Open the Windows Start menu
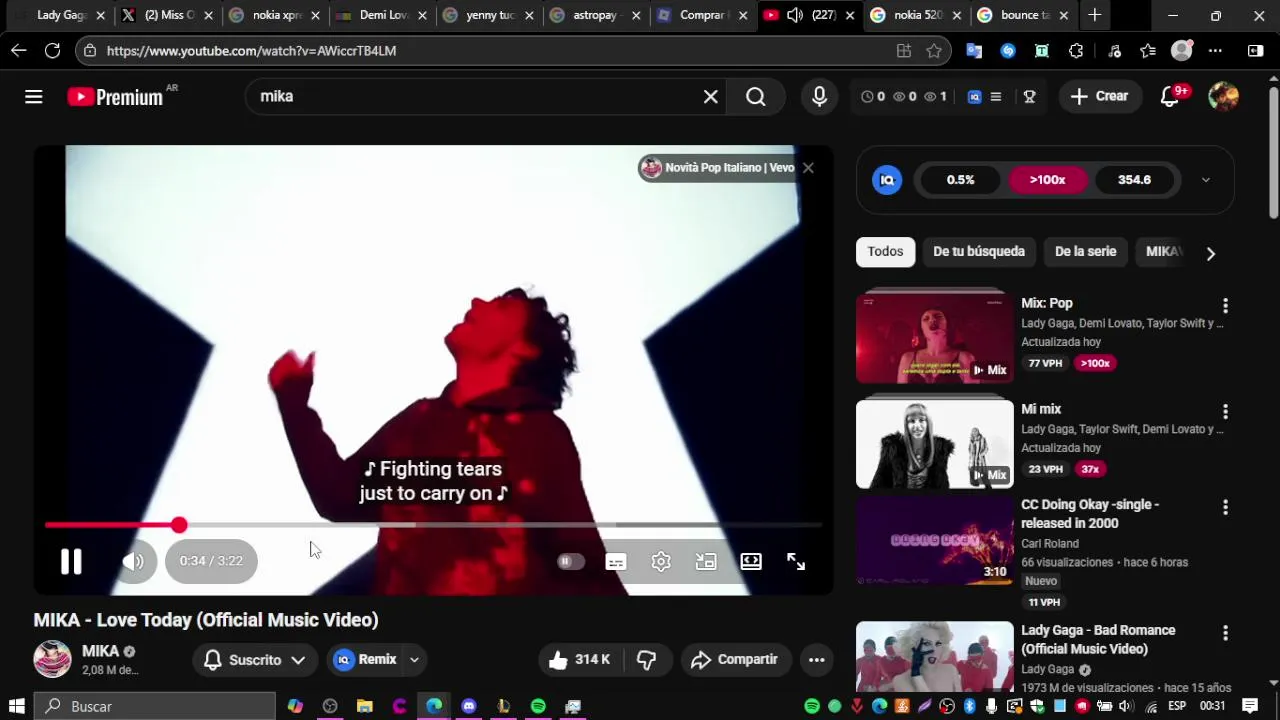Image resolution: width=1280 pixels, height=720 pixels. click(x=16, y=706)
